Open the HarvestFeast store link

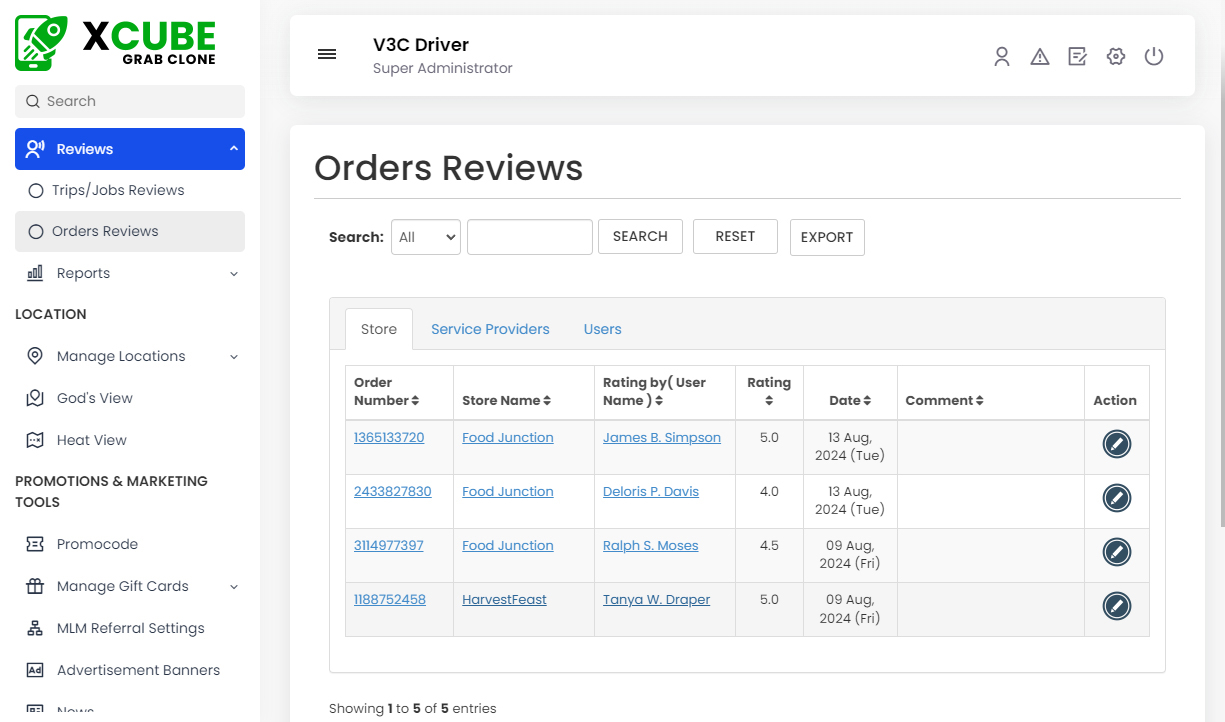[x=504, y=599]
